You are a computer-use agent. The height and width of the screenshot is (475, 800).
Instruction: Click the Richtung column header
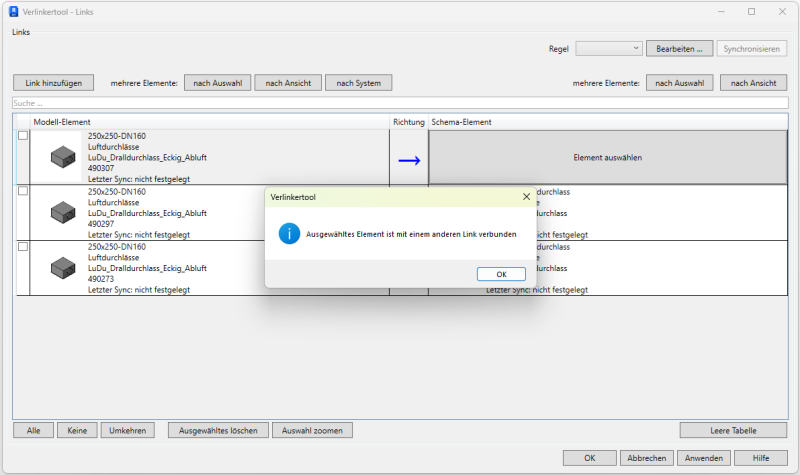[x=408, y=122]
